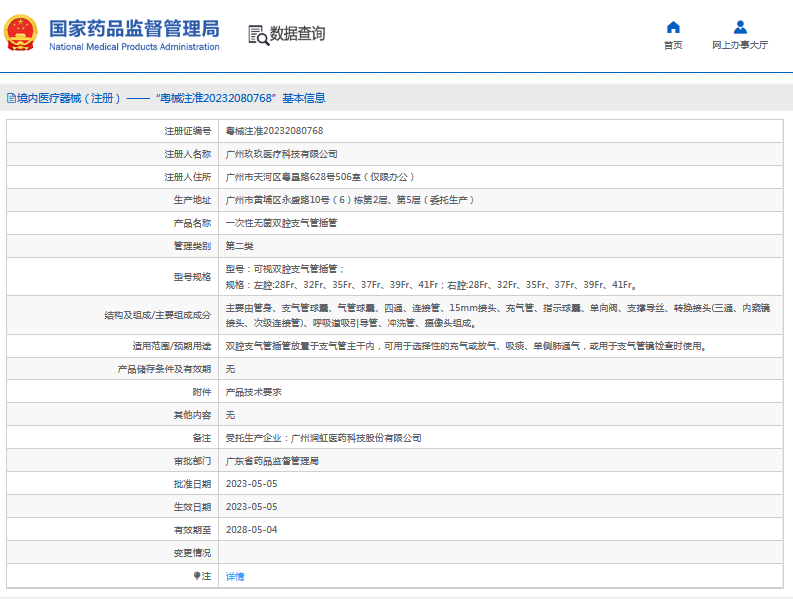Click the 批准日期 label cell
This screenshot has width=793, height=599.
point(112,484)
